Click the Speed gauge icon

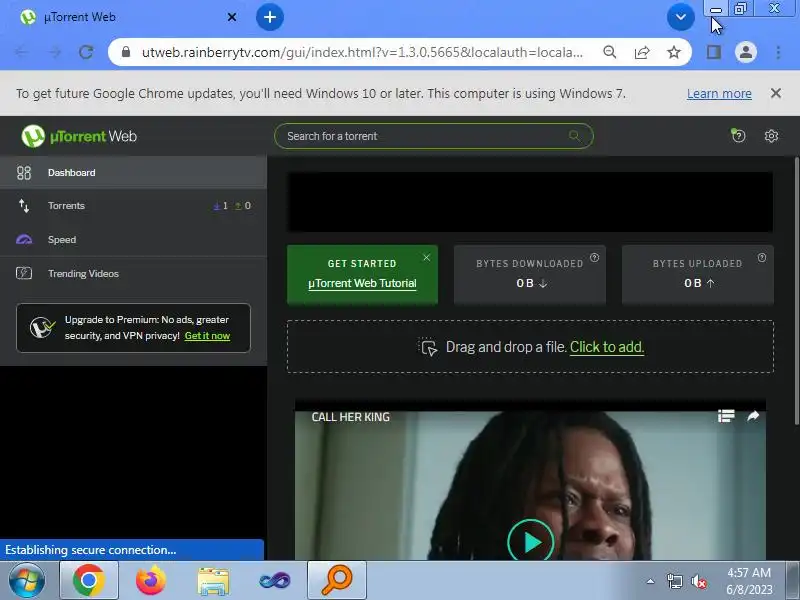(24, 239)
